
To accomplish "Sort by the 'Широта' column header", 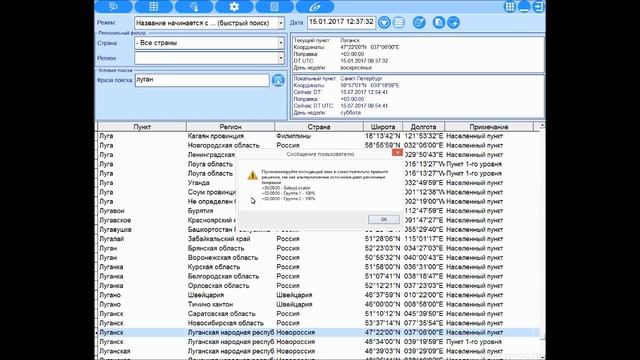I will point(383,127).
